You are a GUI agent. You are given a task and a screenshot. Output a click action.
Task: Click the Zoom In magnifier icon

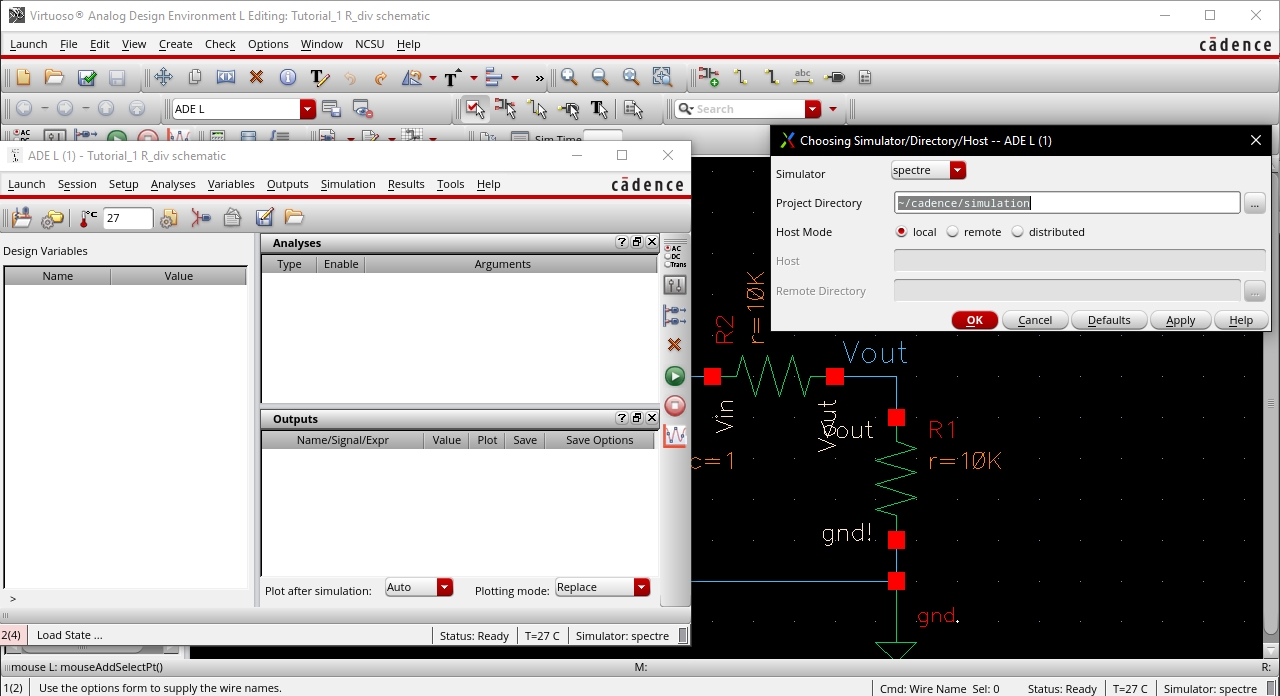(x=569, y=77)
